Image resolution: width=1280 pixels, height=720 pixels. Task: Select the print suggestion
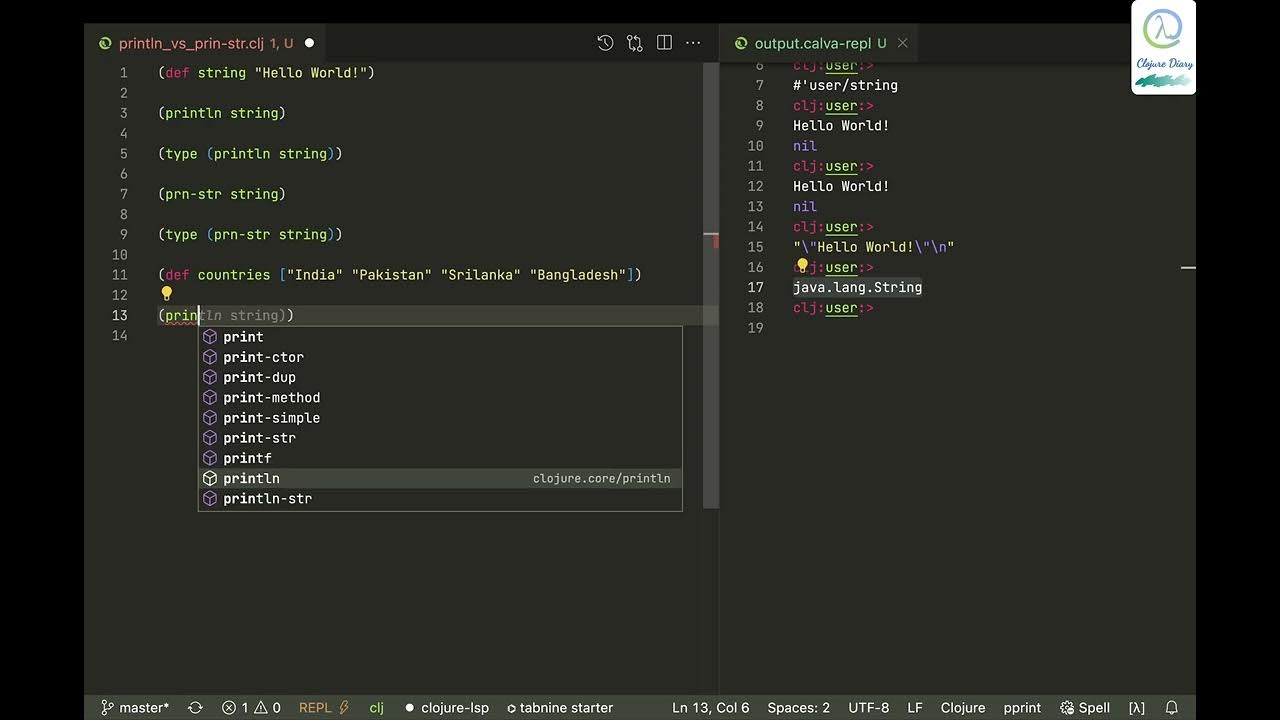pos(440,337)
